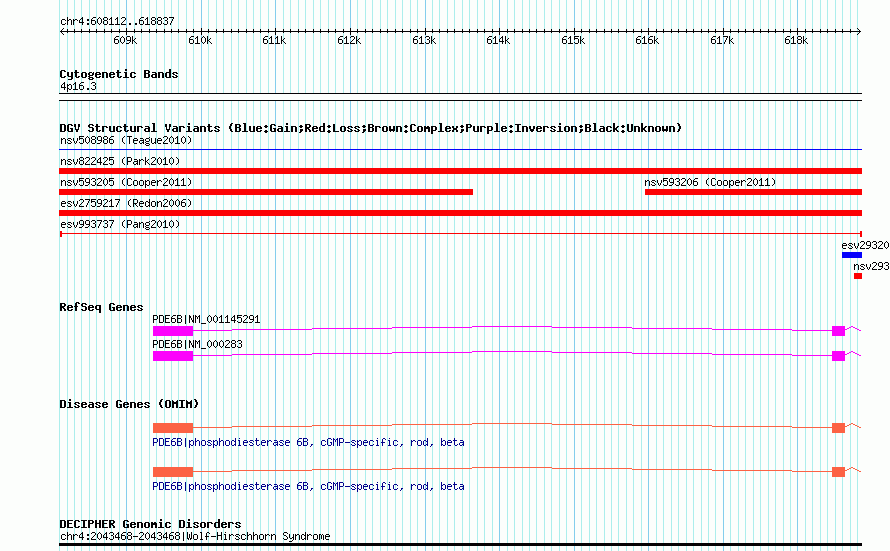Image resolution: width=890 pixels, height=551 pixels.
Task: Click the second orange OMIM PDE6B large exon
Action: point(173,472)
